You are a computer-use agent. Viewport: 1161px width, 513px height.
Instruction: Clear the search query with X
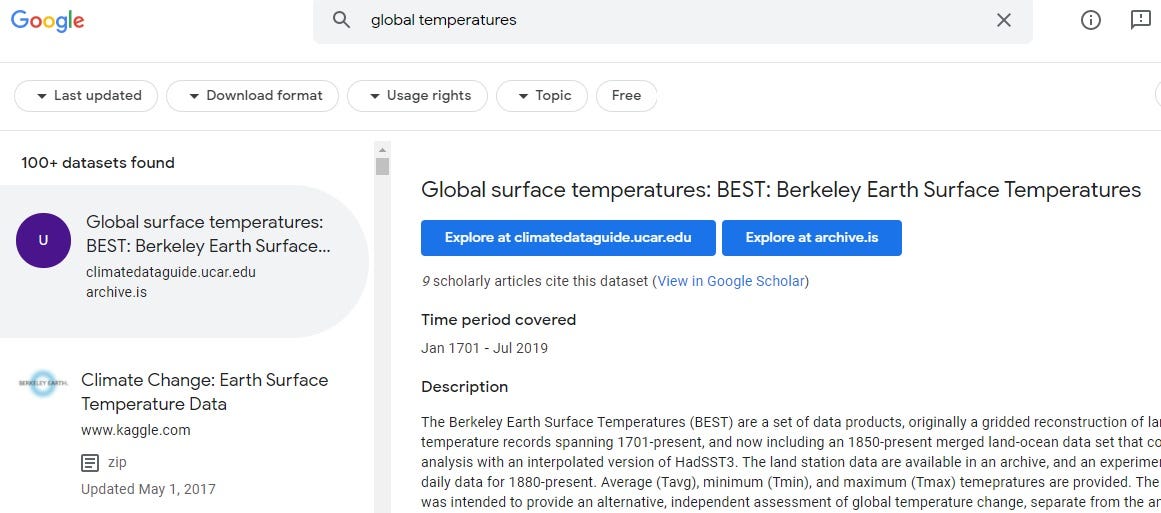click(x=1004, y=20)
